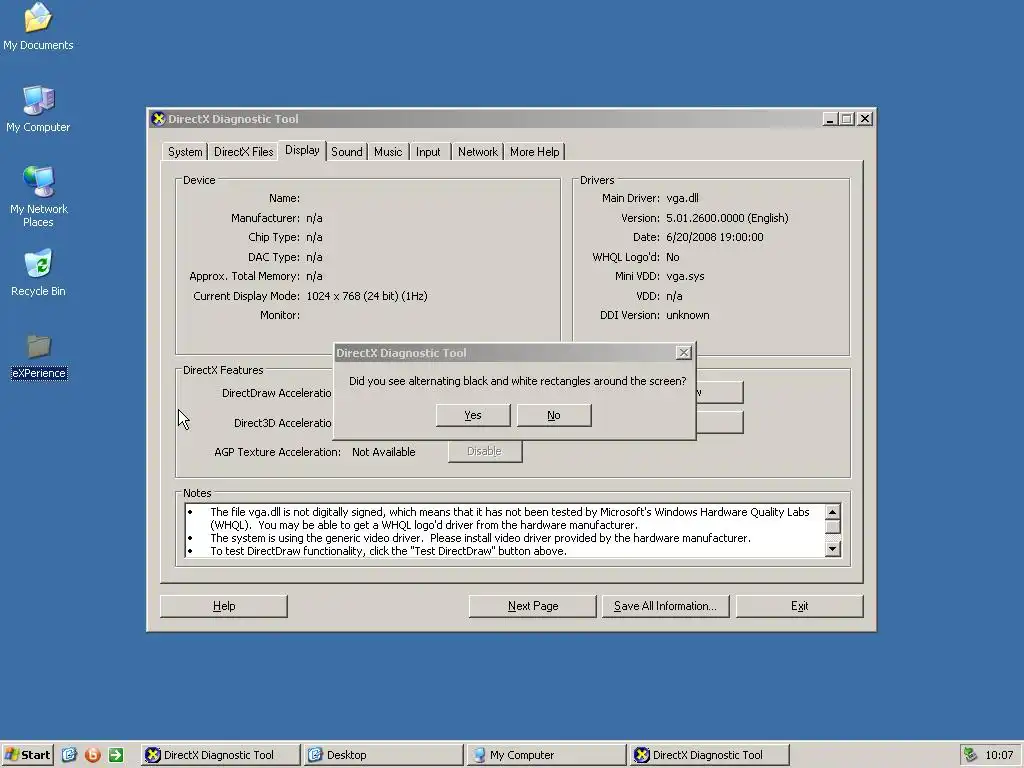1024x768 pixels.
Task: Click the 'Not Available' AGP texture status
Action: point(383,452)
